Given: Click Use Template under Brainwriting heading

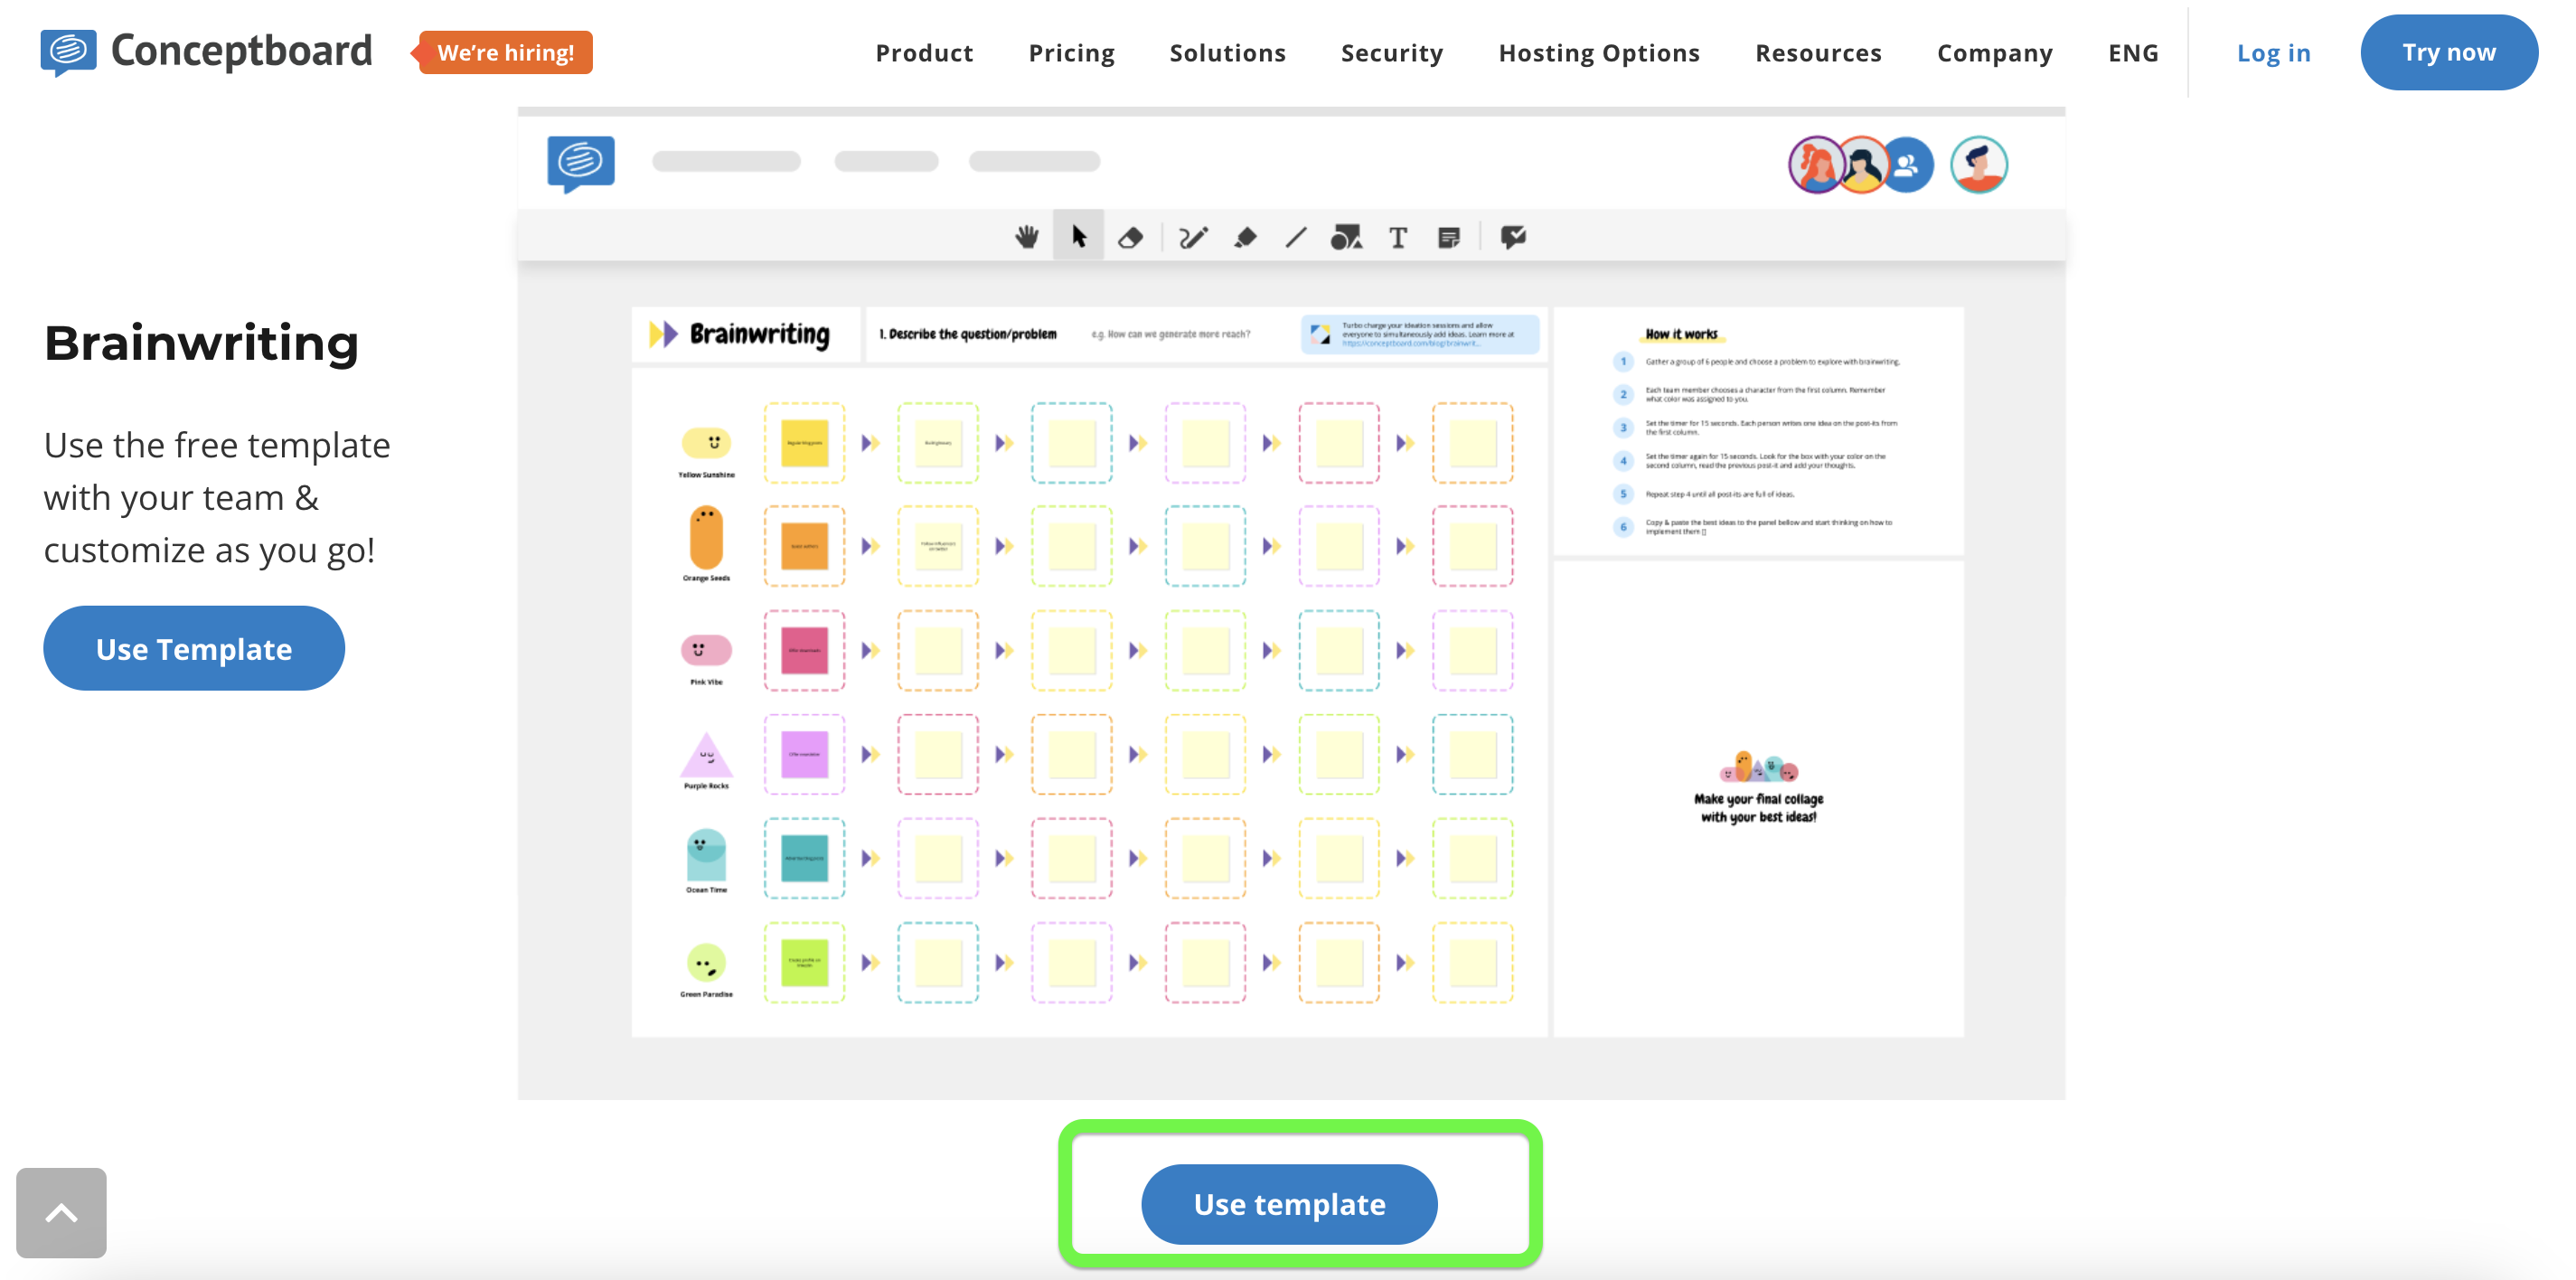Looking at the screenshot, I should [194, 648].
